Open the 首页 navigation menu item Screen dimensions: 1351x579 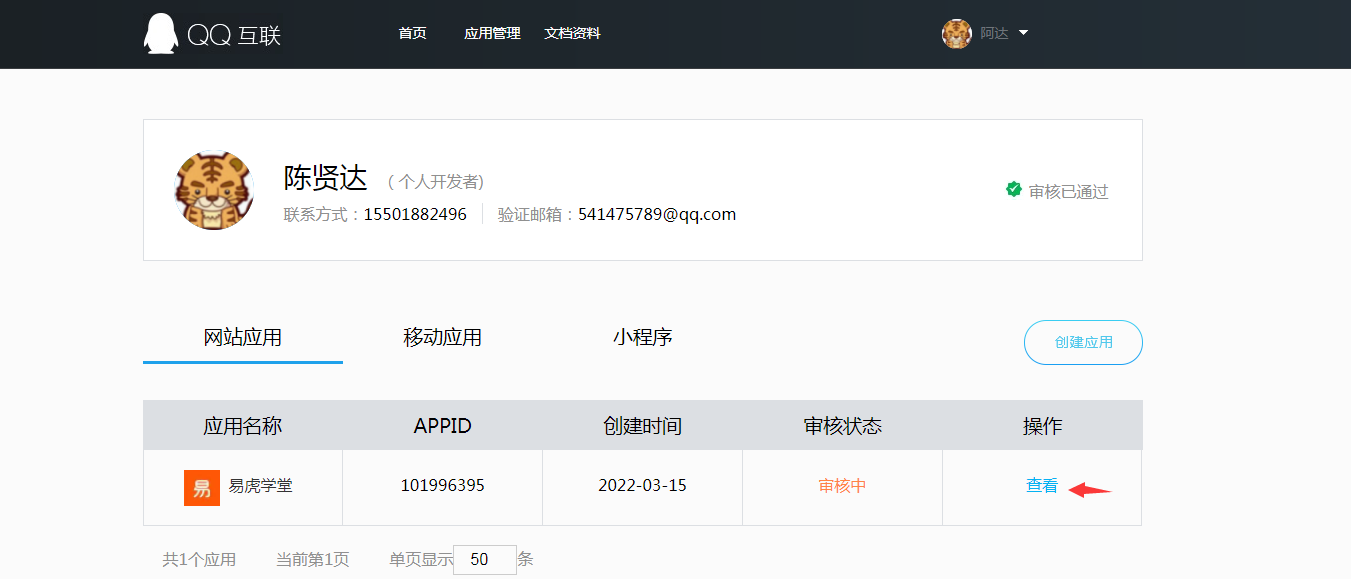[x=412, y=34]
